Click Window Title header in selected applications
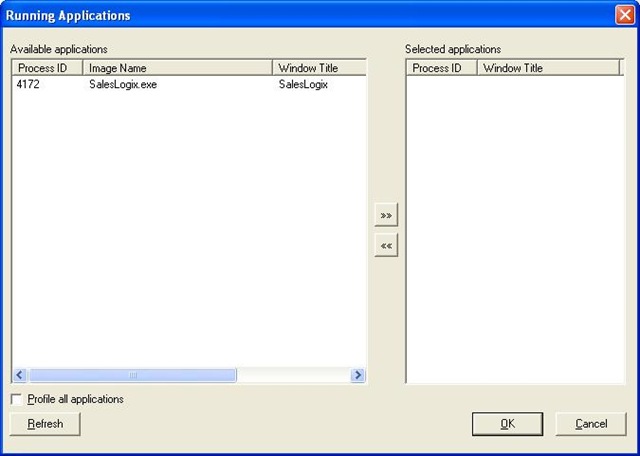640x456 pixels. pyautogui.click(x=548, y=68)
